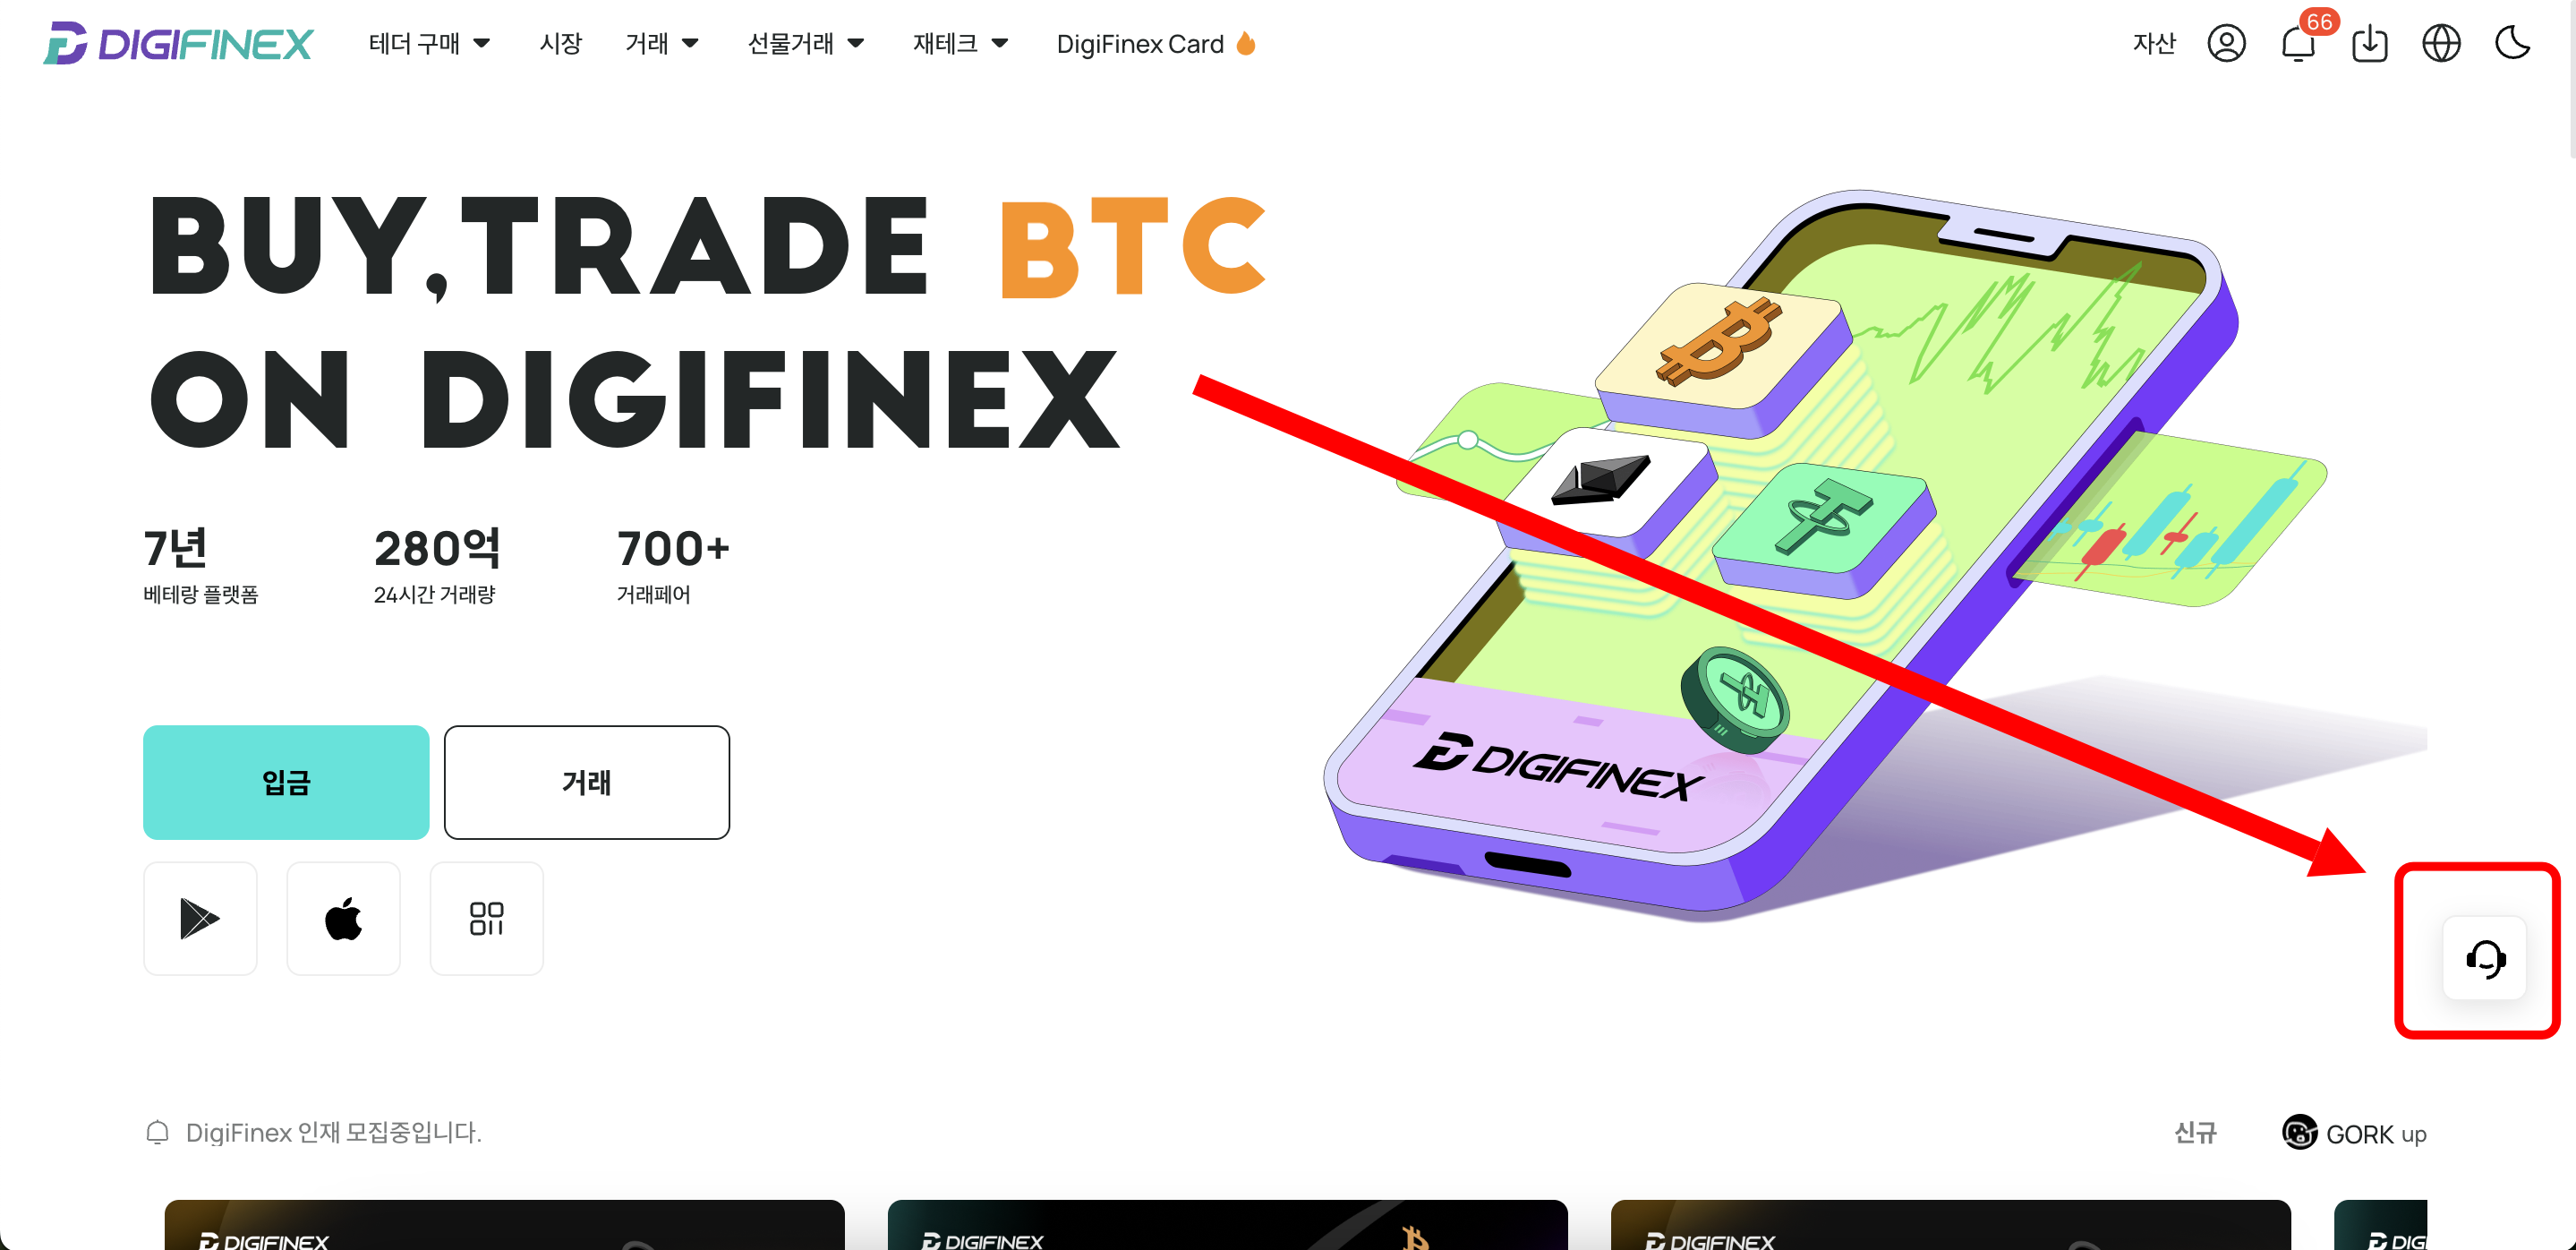Show the QR code download icon
Screen dimensions: 2576x1250
point(486,918)
